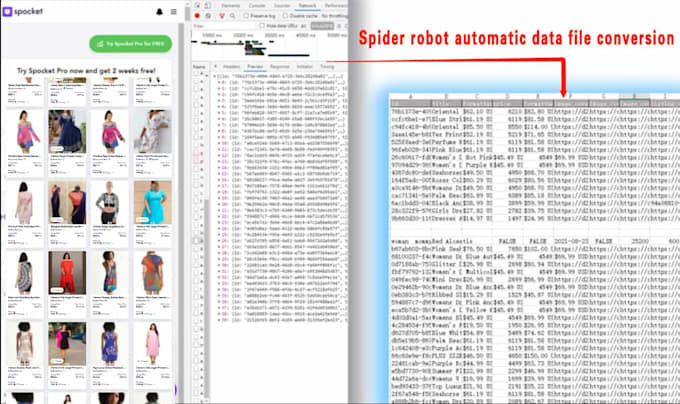
Task: Open the royal blue dress product thumbnail
Action: [x=110, y=343]
